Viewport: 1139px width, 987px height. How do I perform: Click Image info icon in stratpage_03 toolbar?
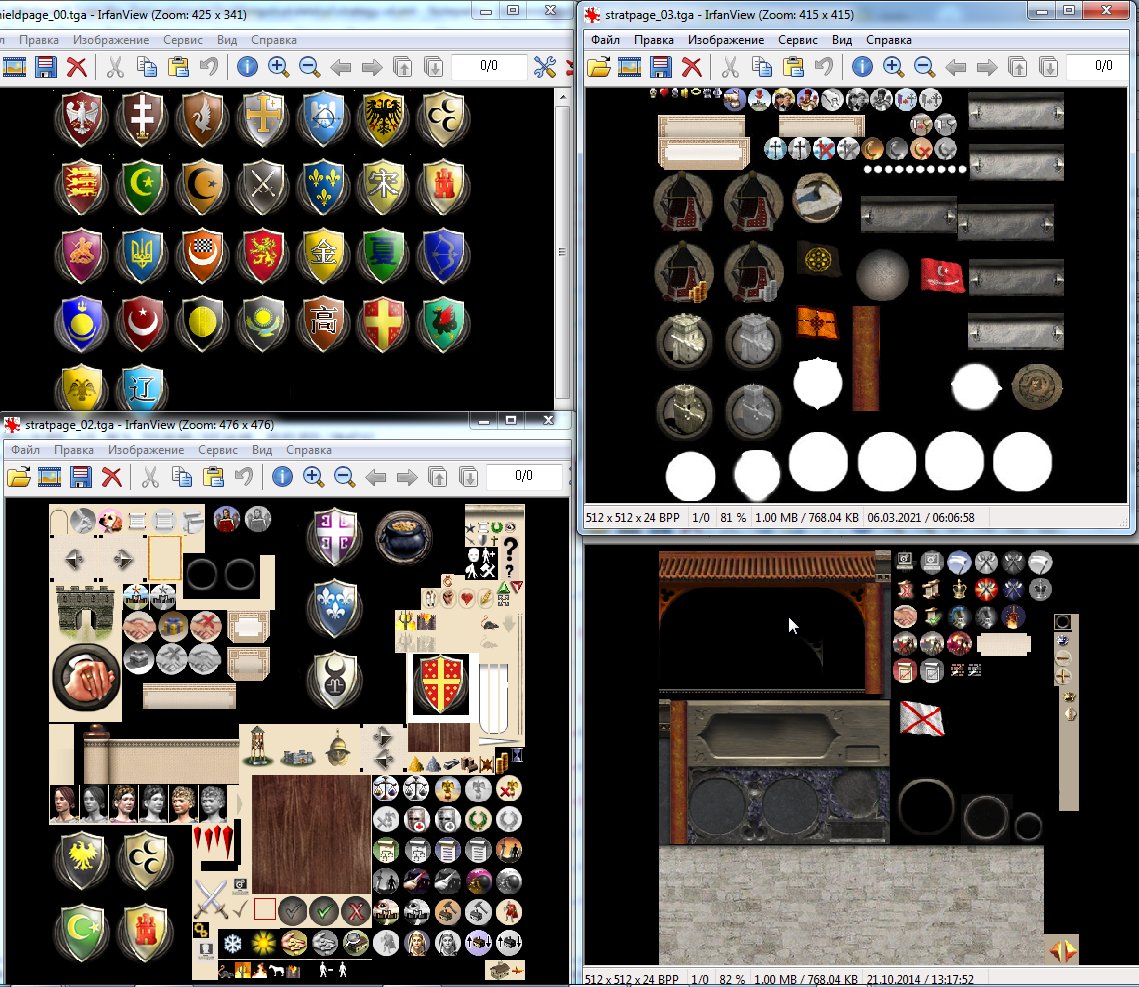tap(862, 68)
